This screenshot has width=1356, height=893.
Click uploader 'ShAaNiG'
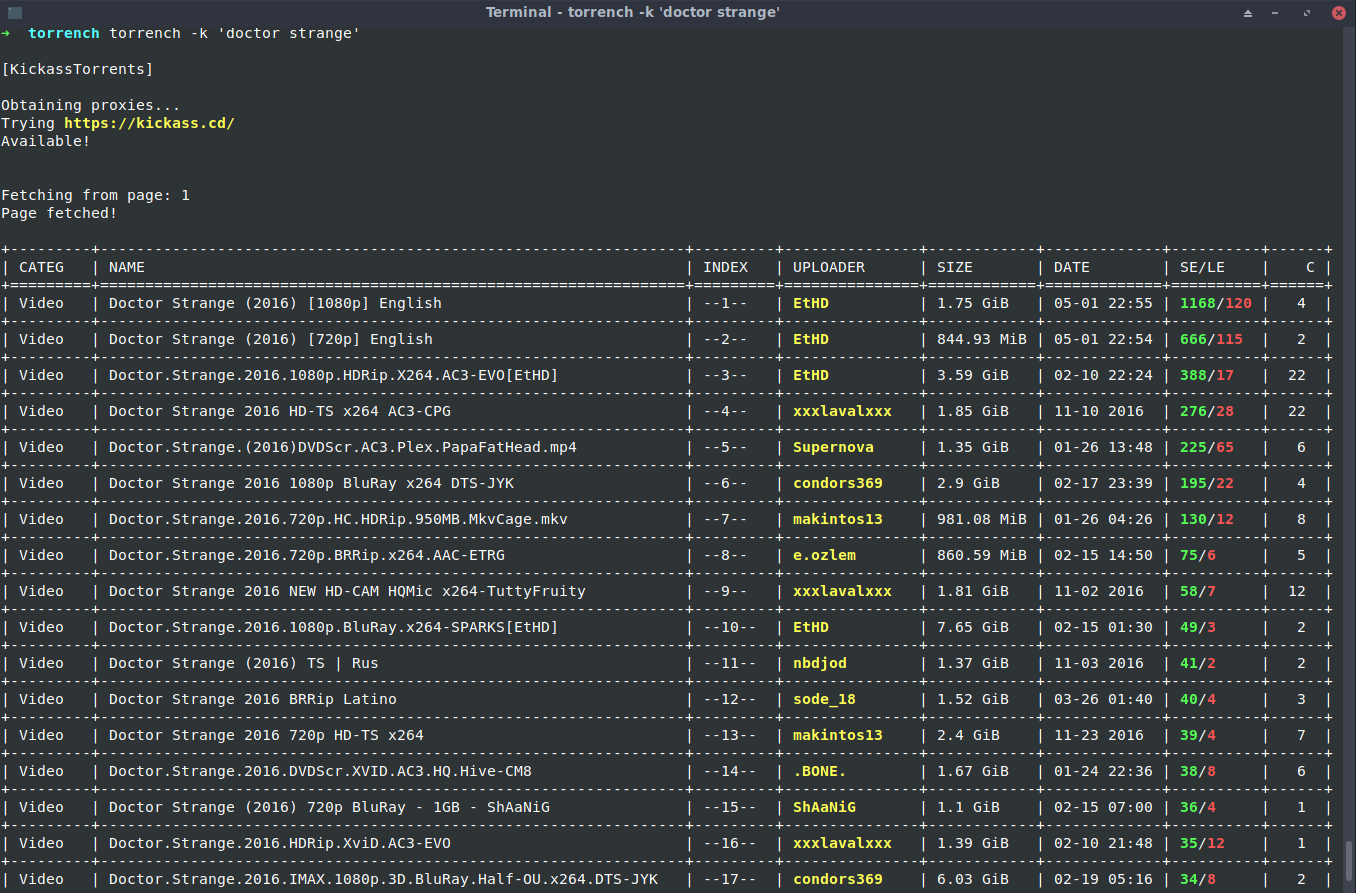pos(824,807)
